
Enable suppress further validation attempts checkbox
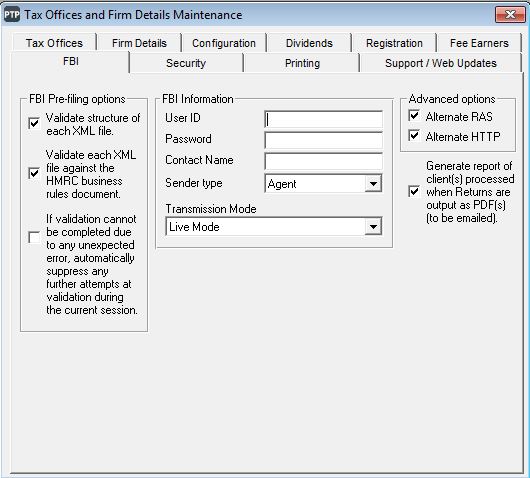(34, 237)
